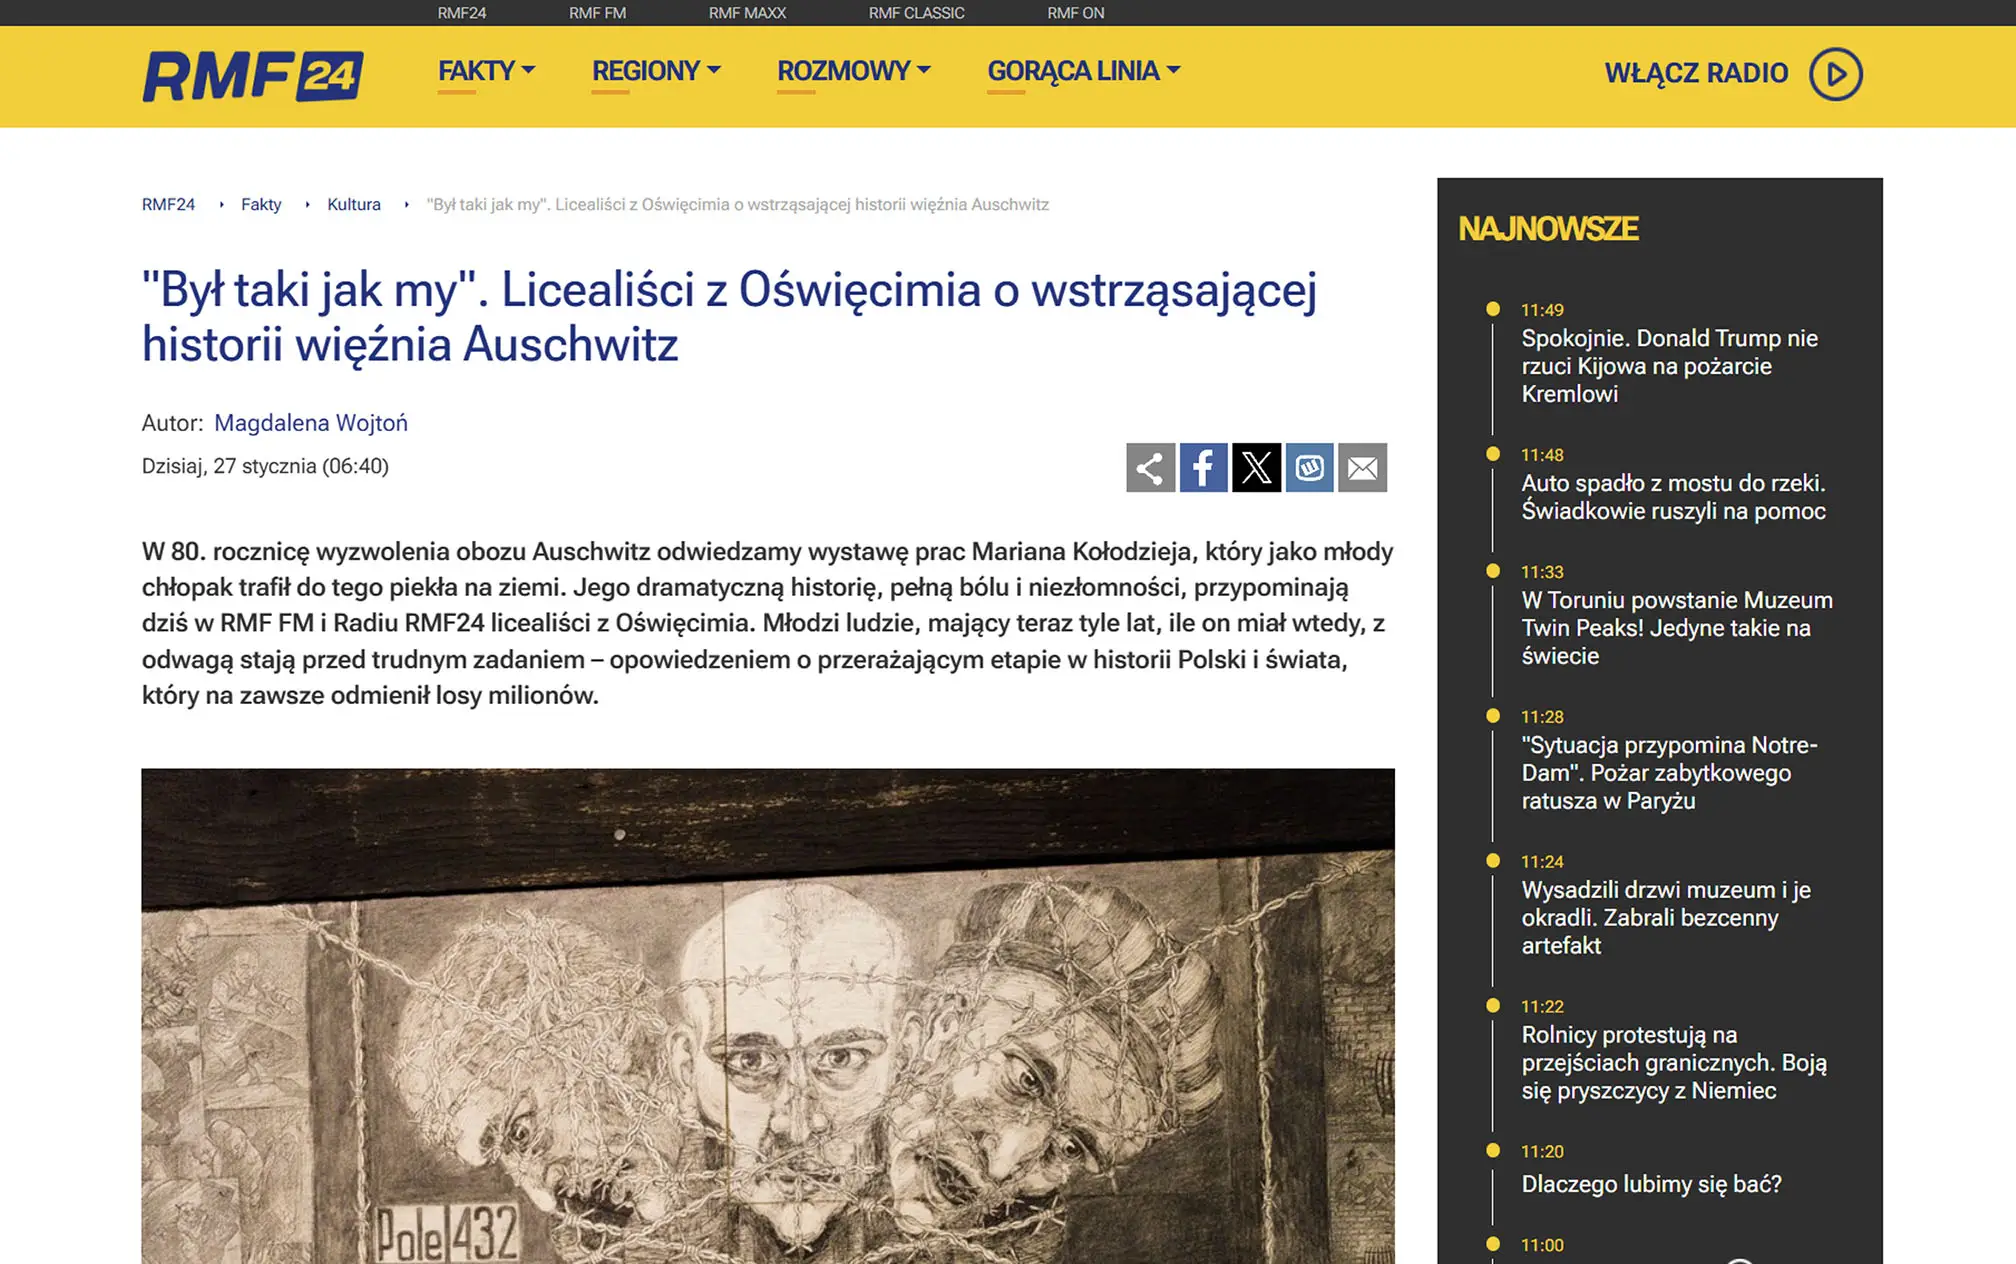Click Kultura breadcrumb link
Screen dimensions: 2016x1264
pos(354,204)
